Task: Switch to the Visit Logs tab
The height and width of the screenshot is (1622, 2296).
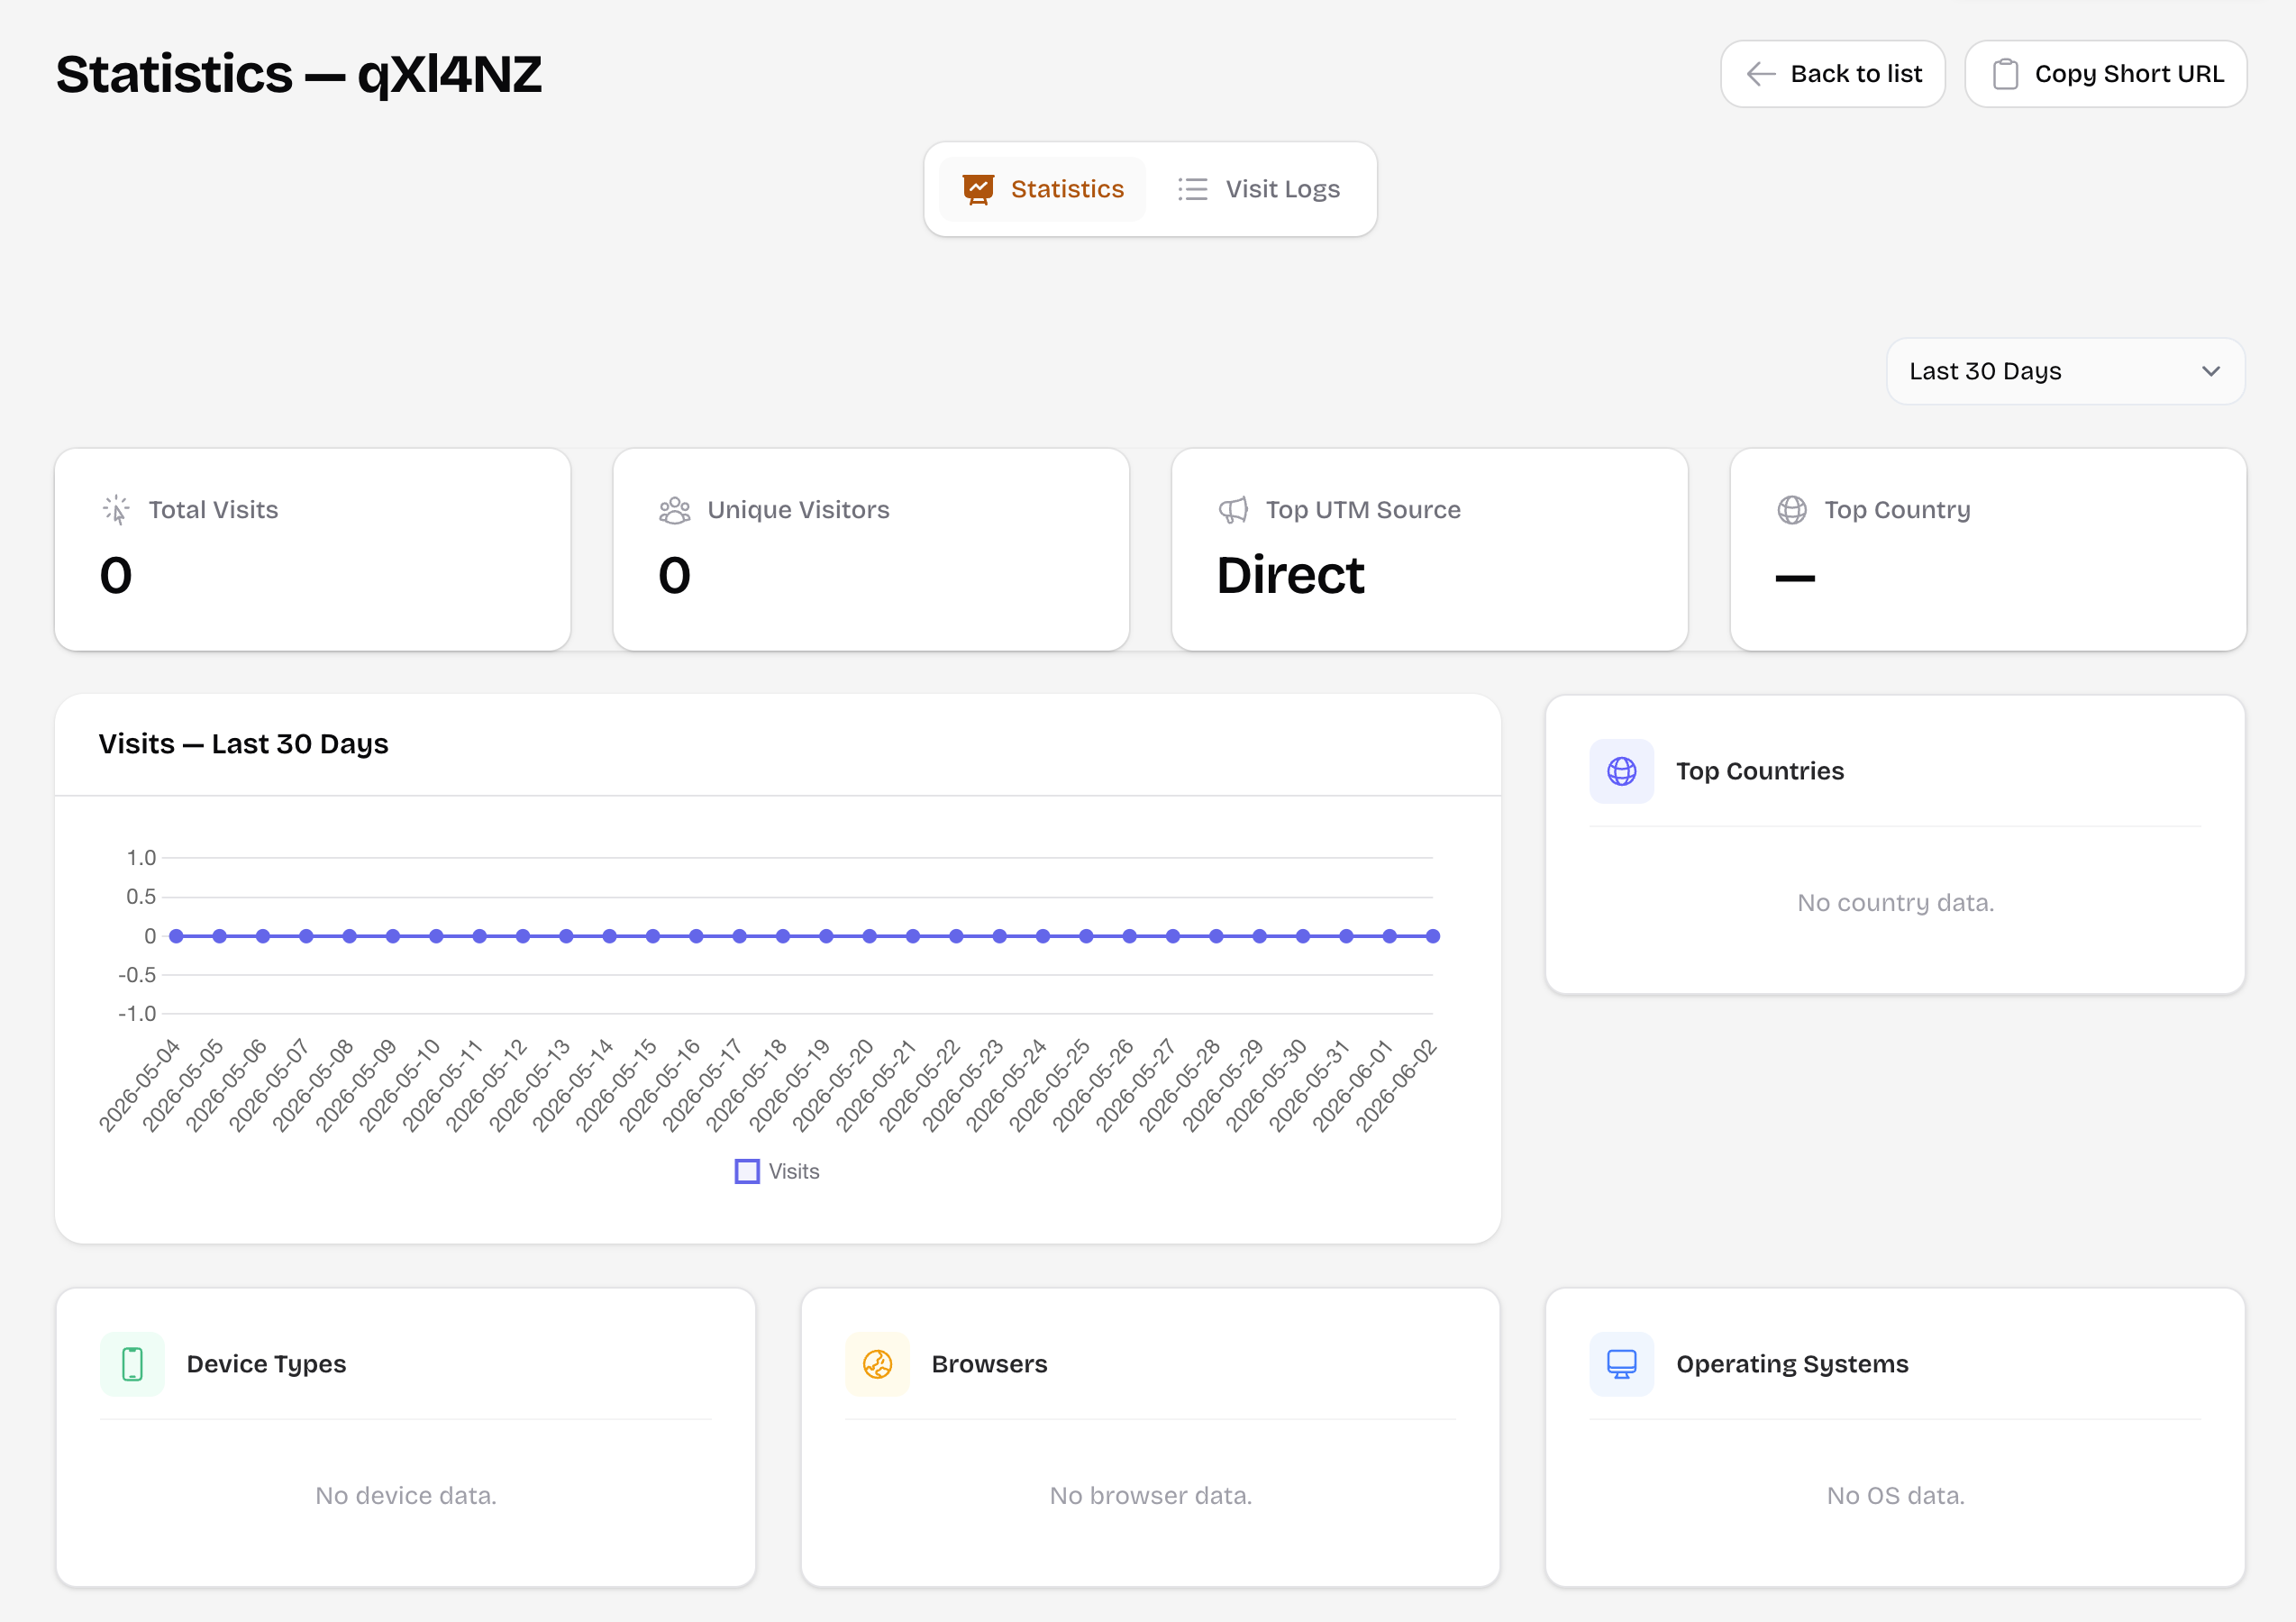Action: (x=1258, y=189)
